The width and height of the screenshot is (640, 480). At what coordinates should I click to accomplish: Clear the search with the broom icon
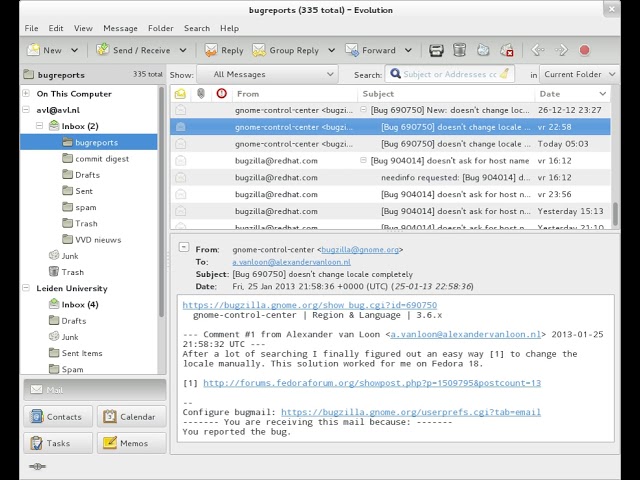(505, 74)
